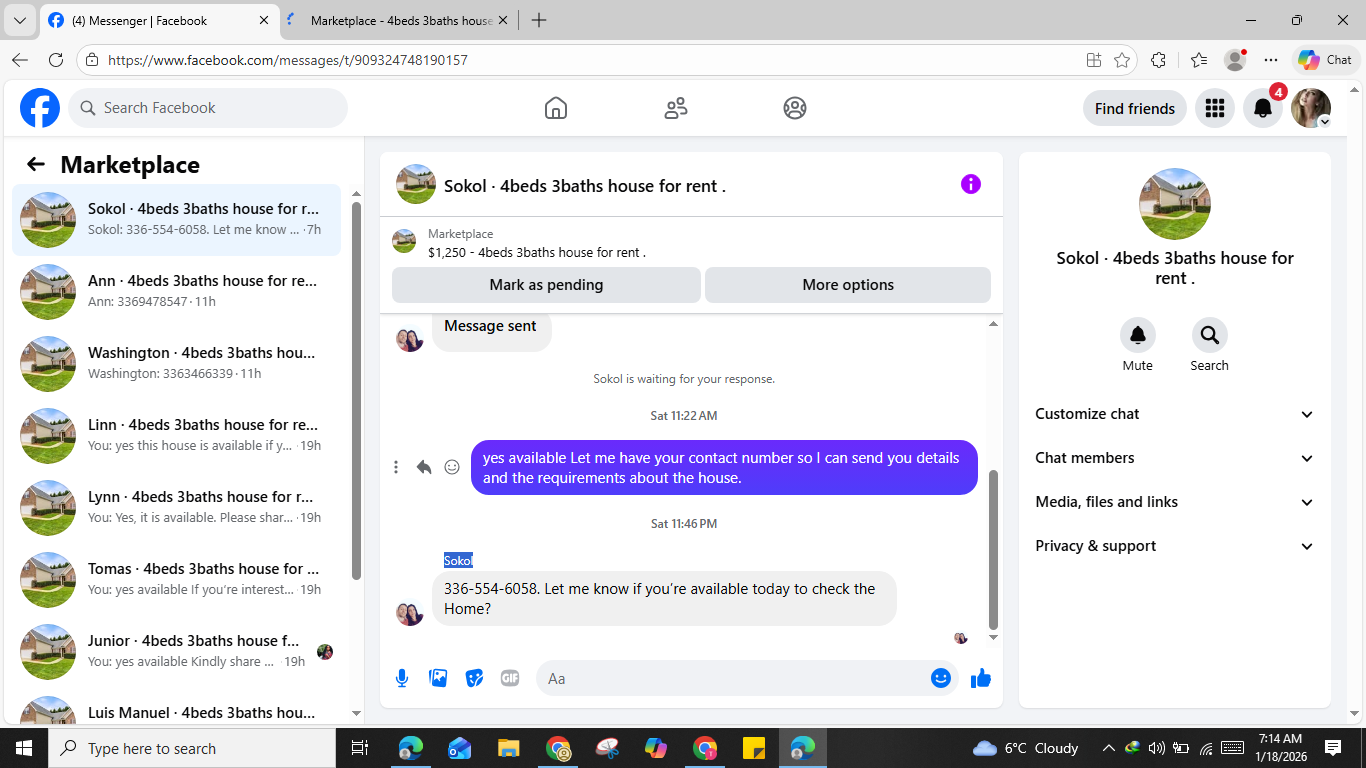Open Linn conversation in the list

coord(176,436)
